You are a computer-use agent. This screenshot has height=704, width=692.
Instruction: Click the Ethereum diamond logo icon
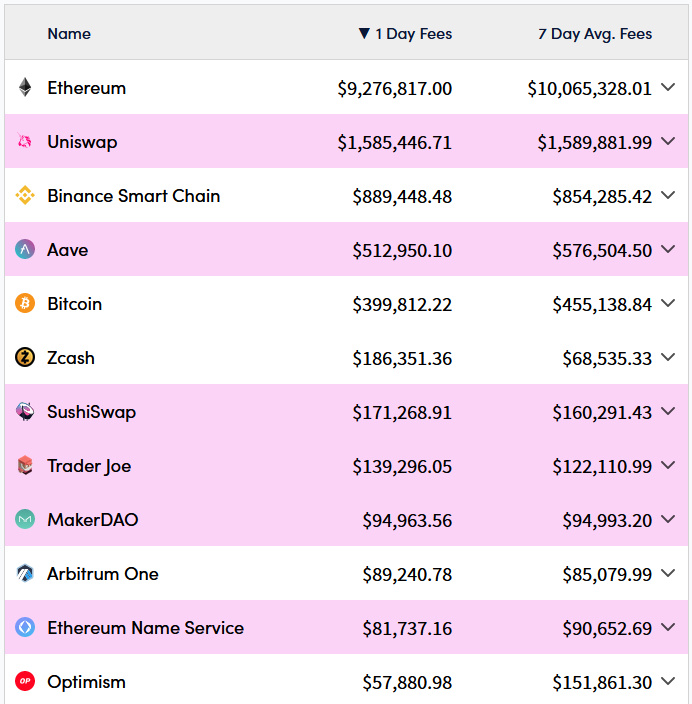coord(25,88)
